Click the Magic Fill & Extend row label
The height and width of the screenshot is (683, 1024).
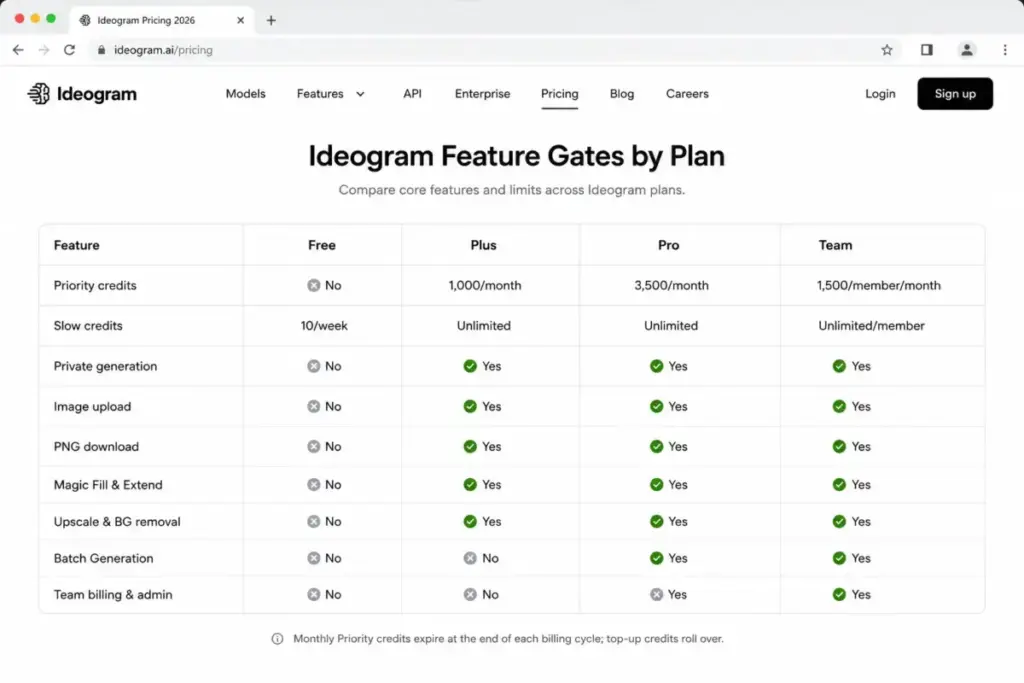(108, 484)
